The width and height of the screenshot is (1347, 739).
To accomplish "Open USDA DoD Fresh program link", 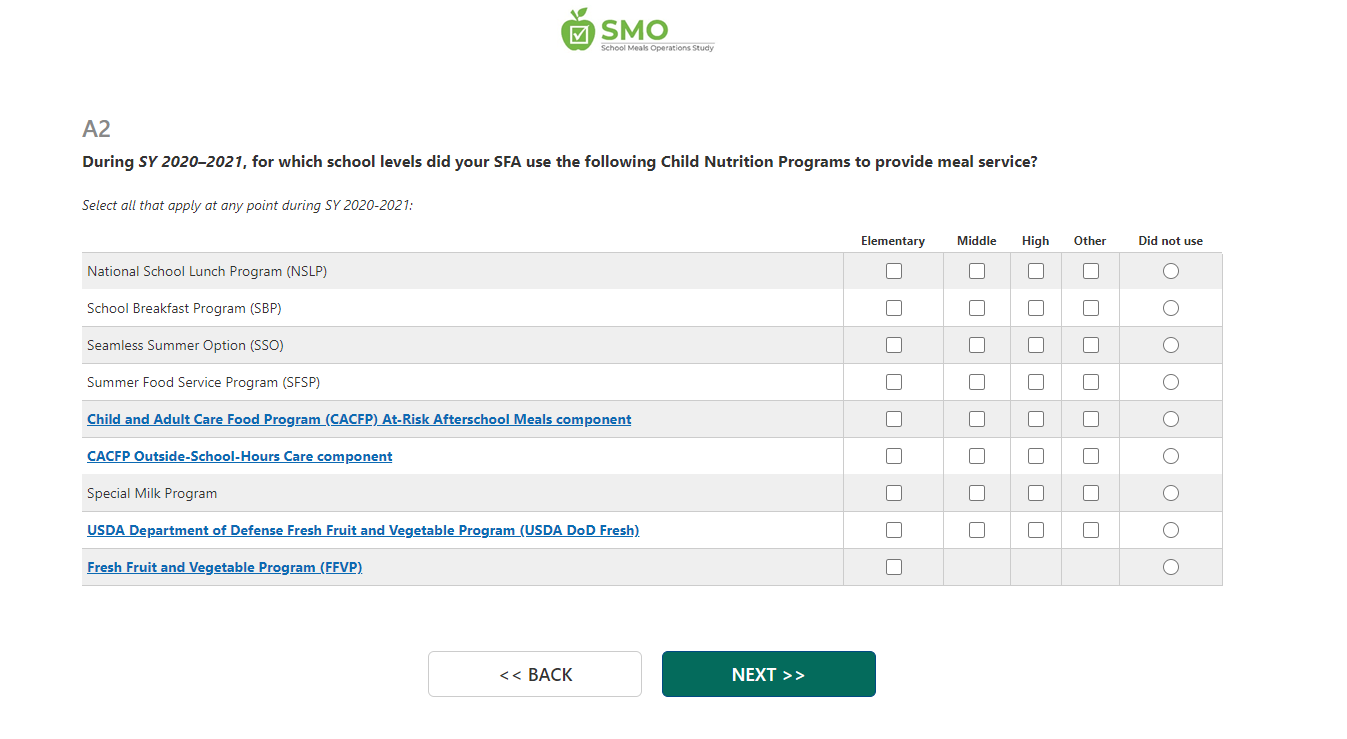I will click(363, 530).
